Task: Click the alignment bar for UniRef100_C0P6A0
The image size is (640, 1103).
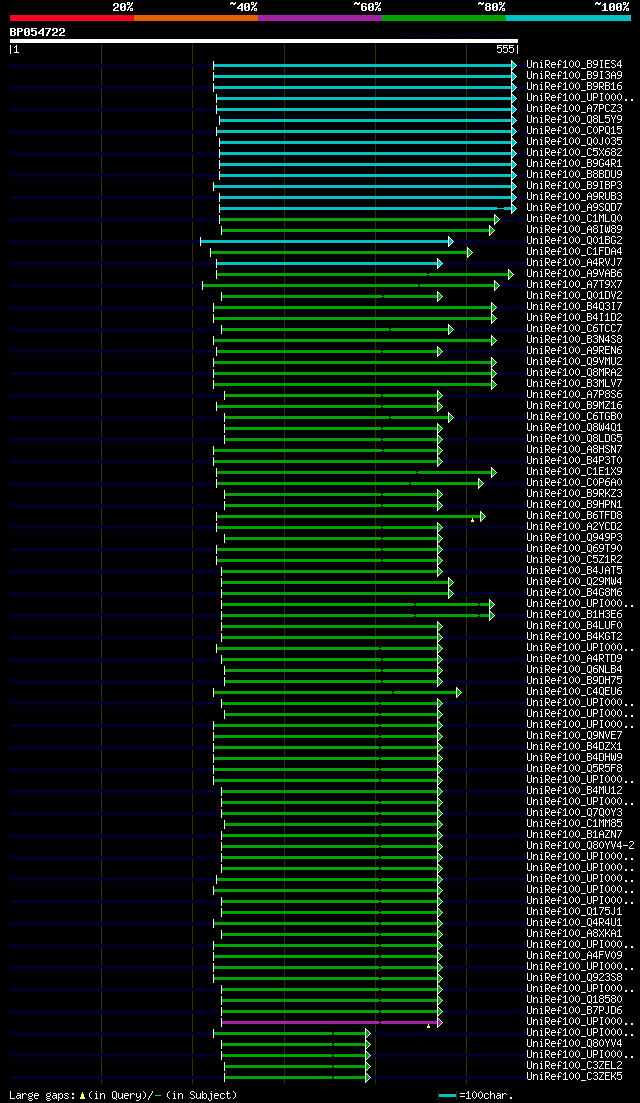Action: tap(350, 483)
